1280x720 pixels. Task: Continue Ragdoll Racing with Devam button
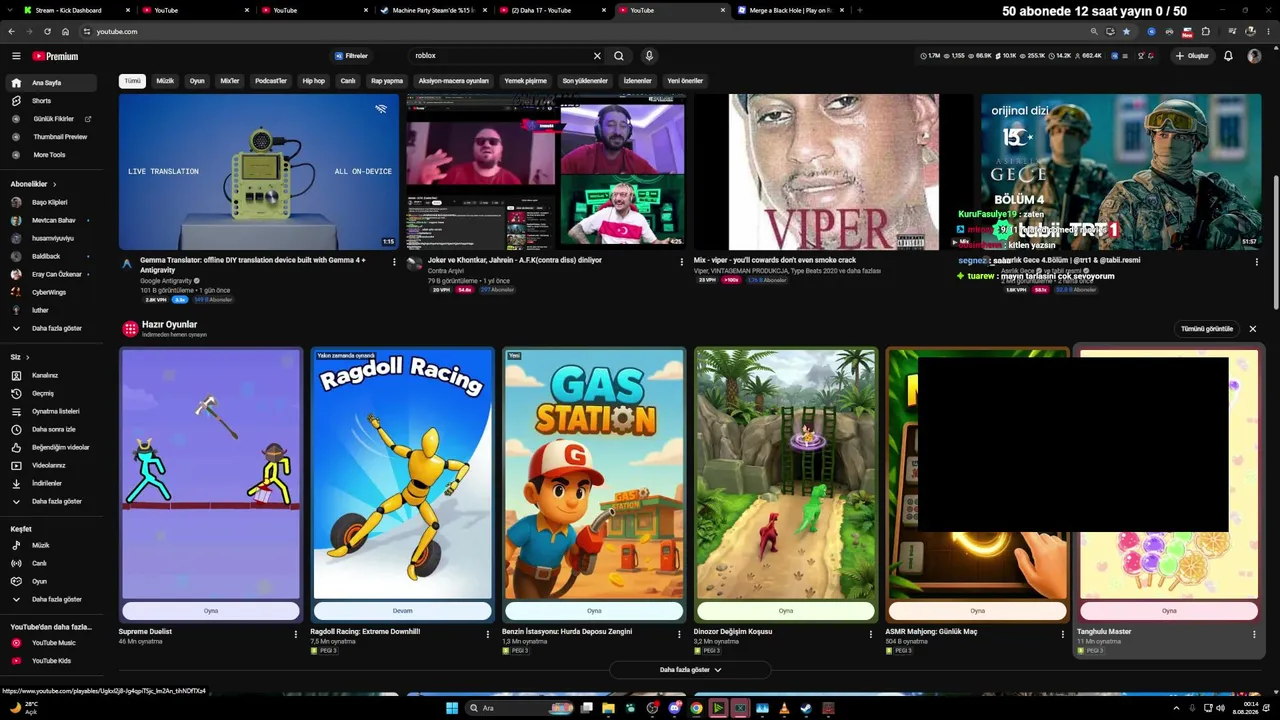[402, 611]
